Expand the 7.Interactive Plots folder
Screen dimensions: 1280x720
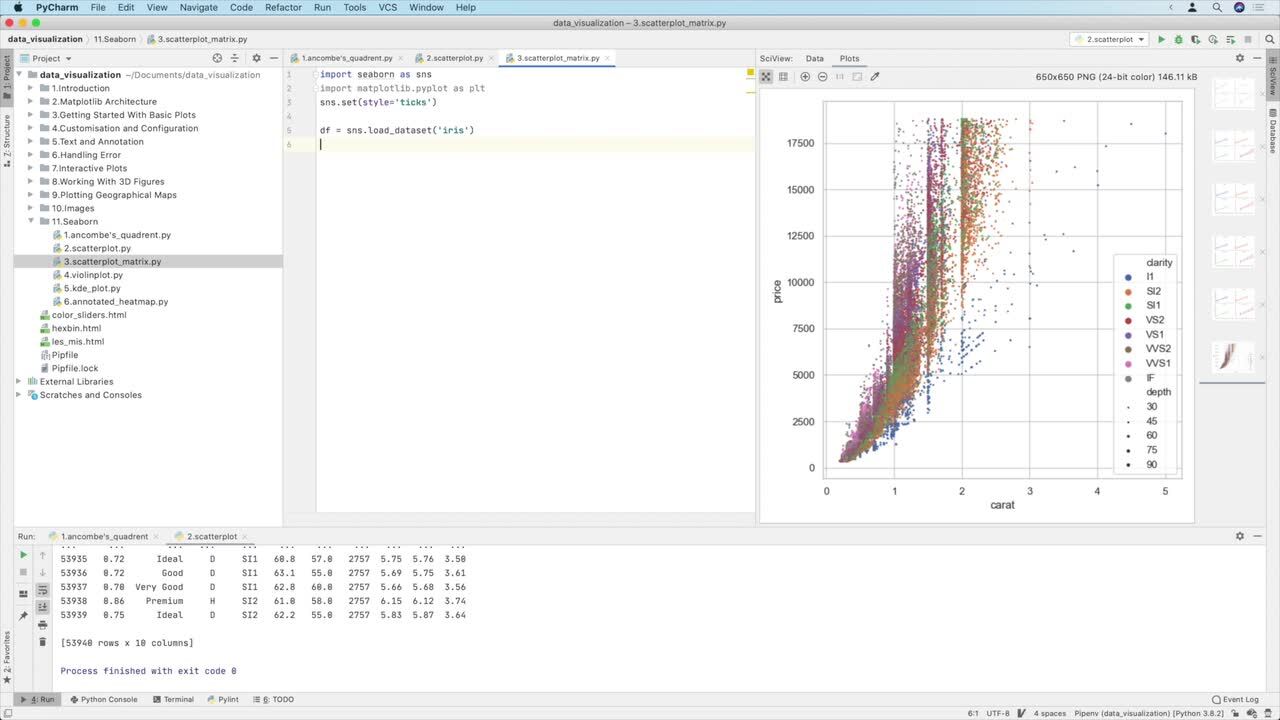point(31,168)
